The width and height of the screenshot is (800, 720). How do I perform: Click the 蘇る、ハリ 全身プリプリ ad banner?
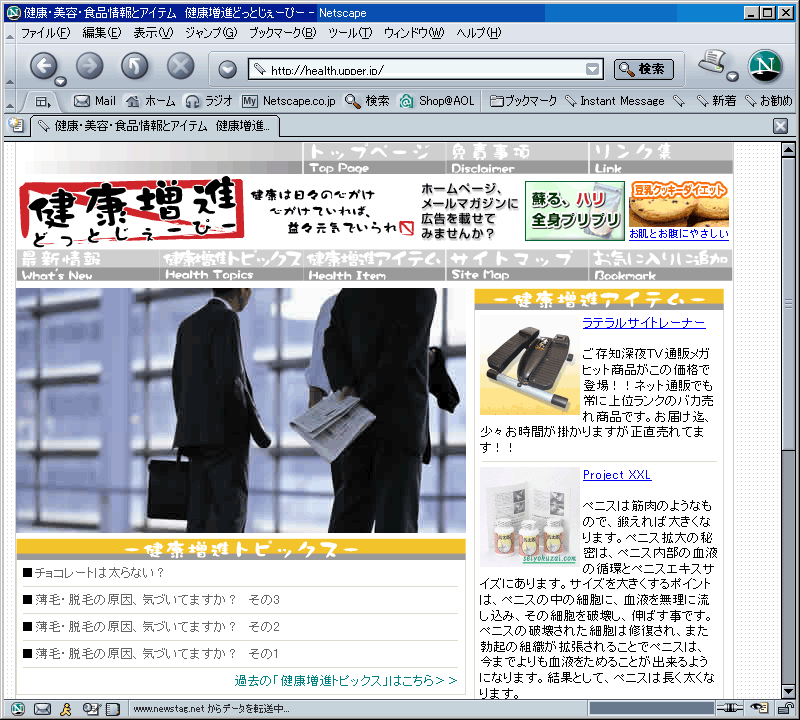[x=574, y=211]
